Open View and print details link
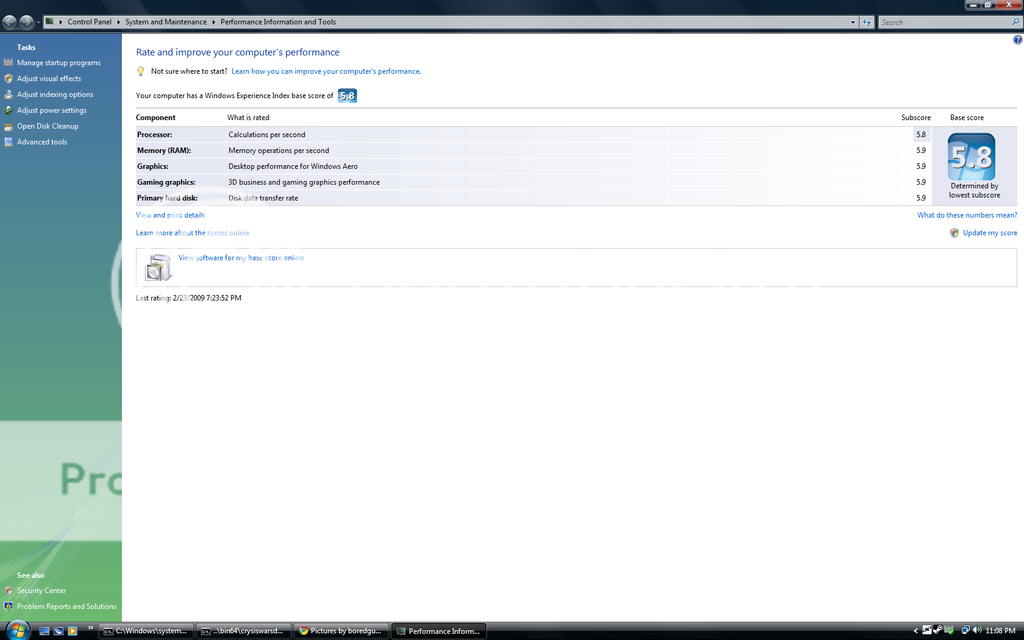Image resolution: width=1024 pixels, height=640 pixels. click(x=170, y=215)
